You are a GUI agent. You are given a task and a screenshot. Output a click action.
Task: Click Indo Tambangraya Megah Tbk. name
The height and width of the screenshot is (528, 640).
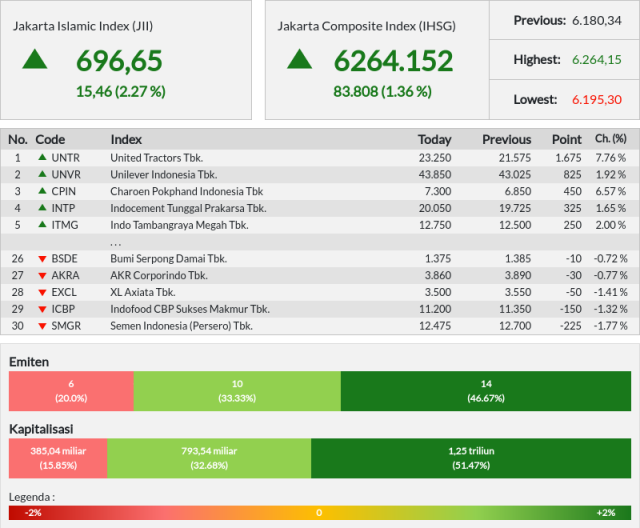point(179,225)
